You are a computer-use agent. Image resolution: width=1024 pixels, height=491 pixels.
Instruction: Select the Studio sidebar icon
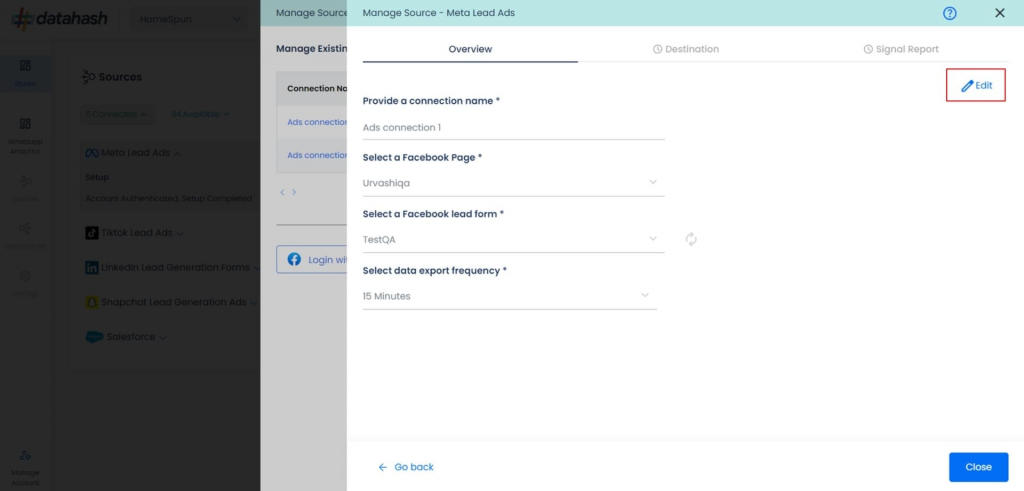coord(25,73)
